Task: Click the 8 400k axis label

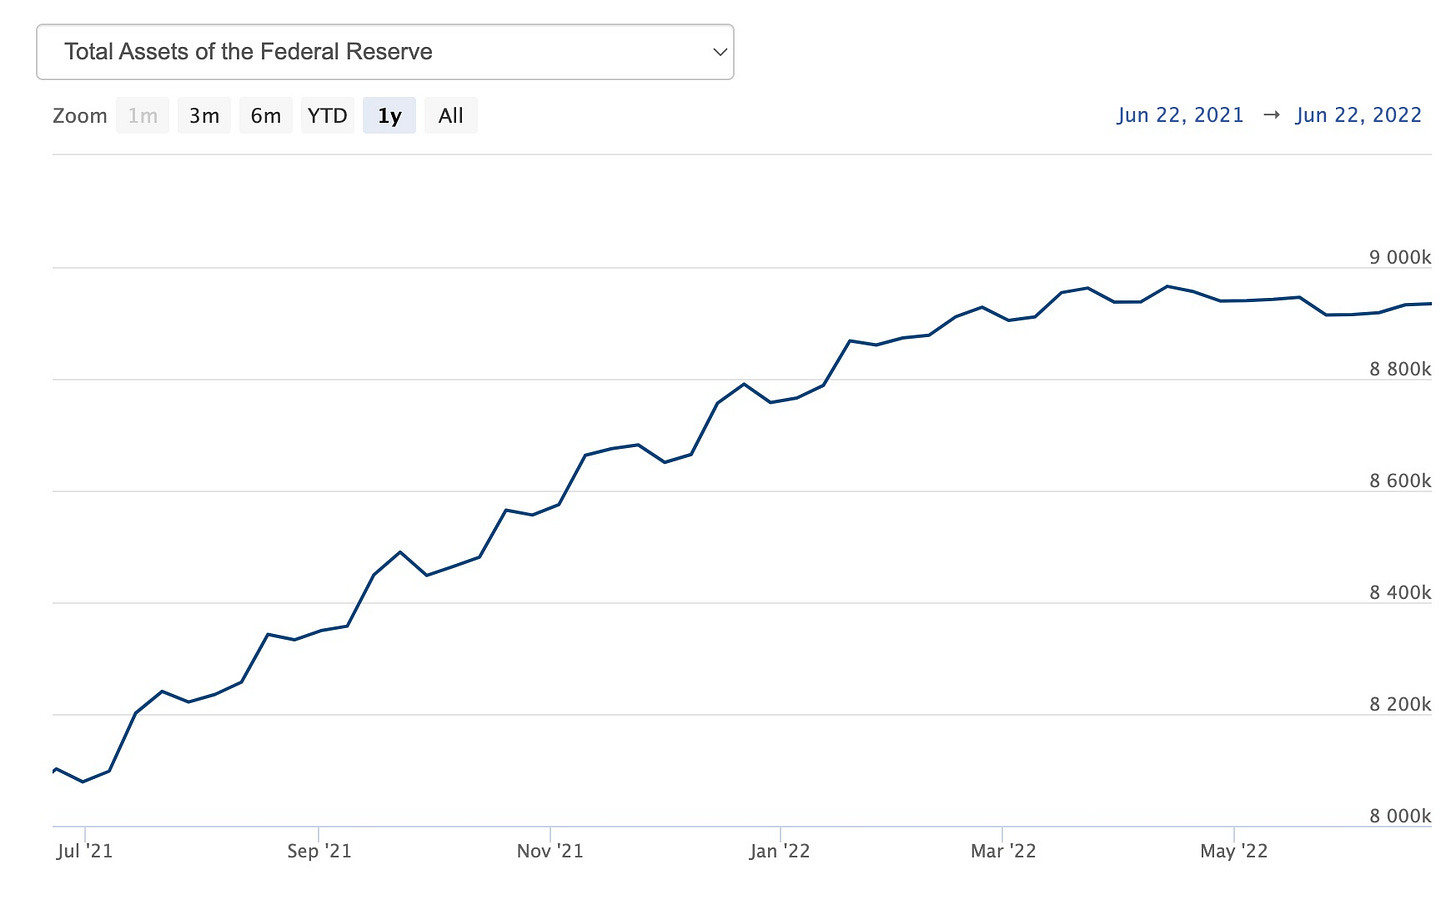Action: [x=1400, y=593]
